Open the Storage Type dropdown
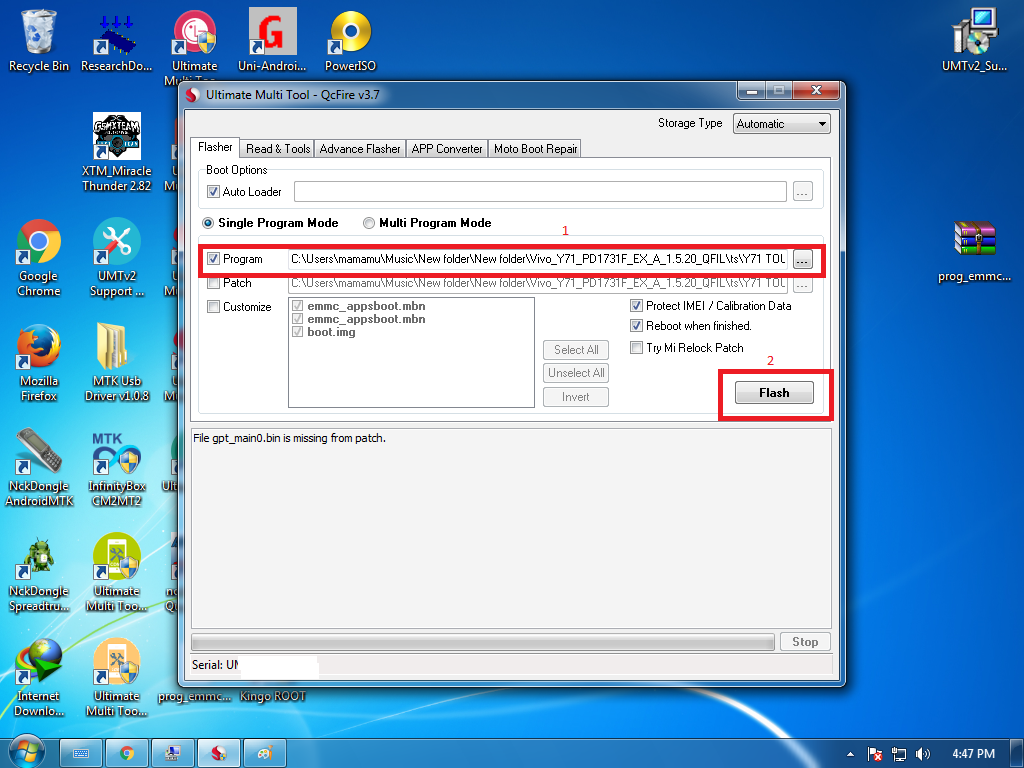Image resolution: width=1024 pixels, height=768 pixels. pos(782,123)
